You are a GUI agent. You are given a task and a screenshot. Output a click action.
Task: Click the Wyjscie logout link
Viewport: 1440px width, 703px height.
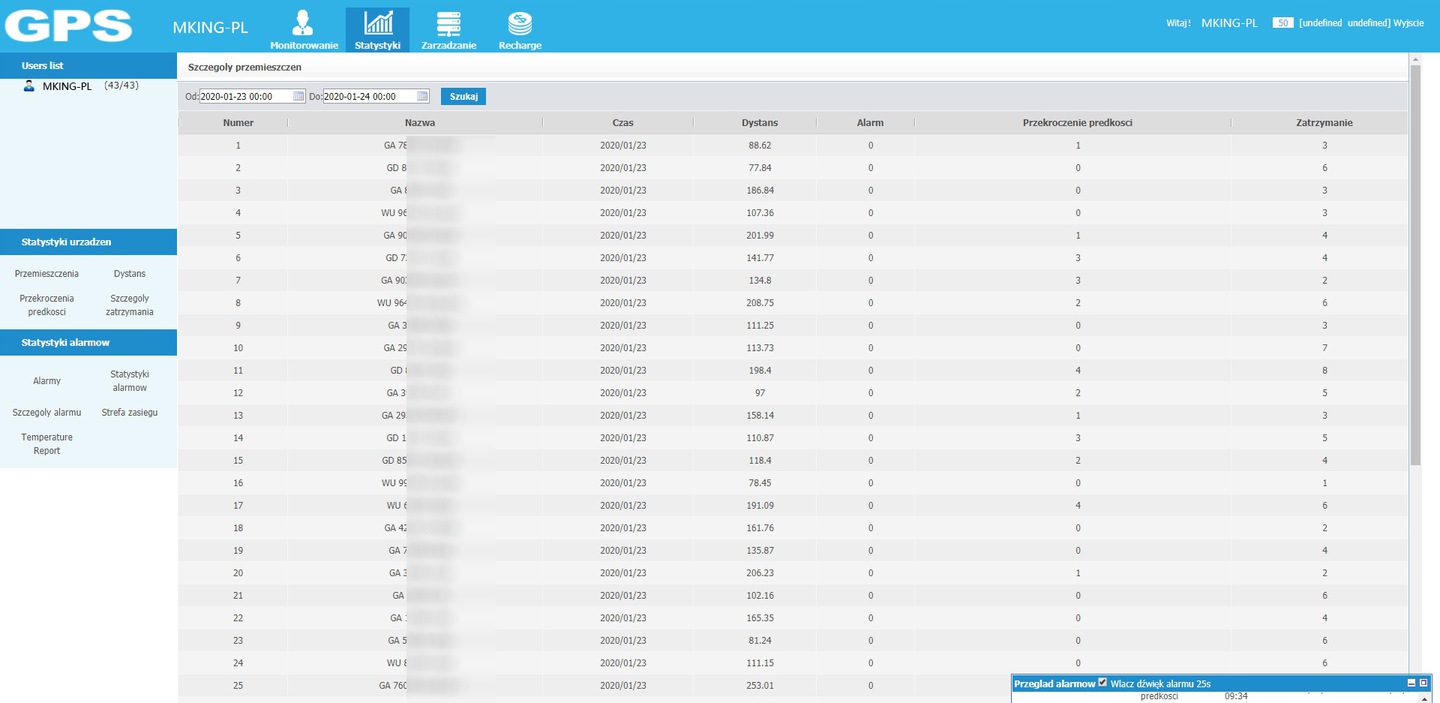click(1408, 23)
